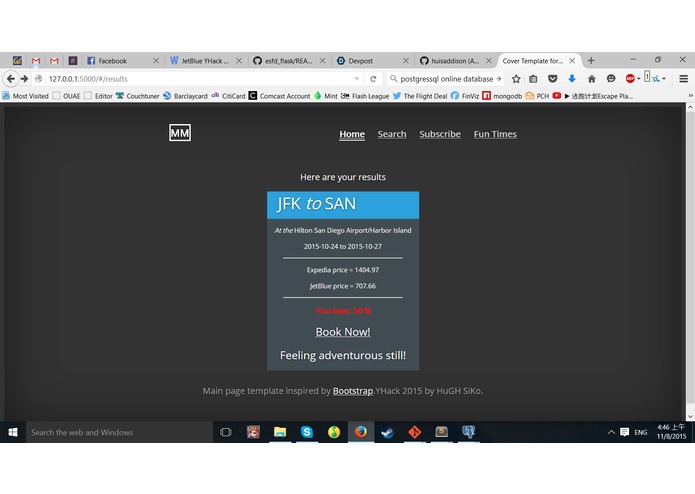Open Fun Times in site navigation

tap(495, 134)
